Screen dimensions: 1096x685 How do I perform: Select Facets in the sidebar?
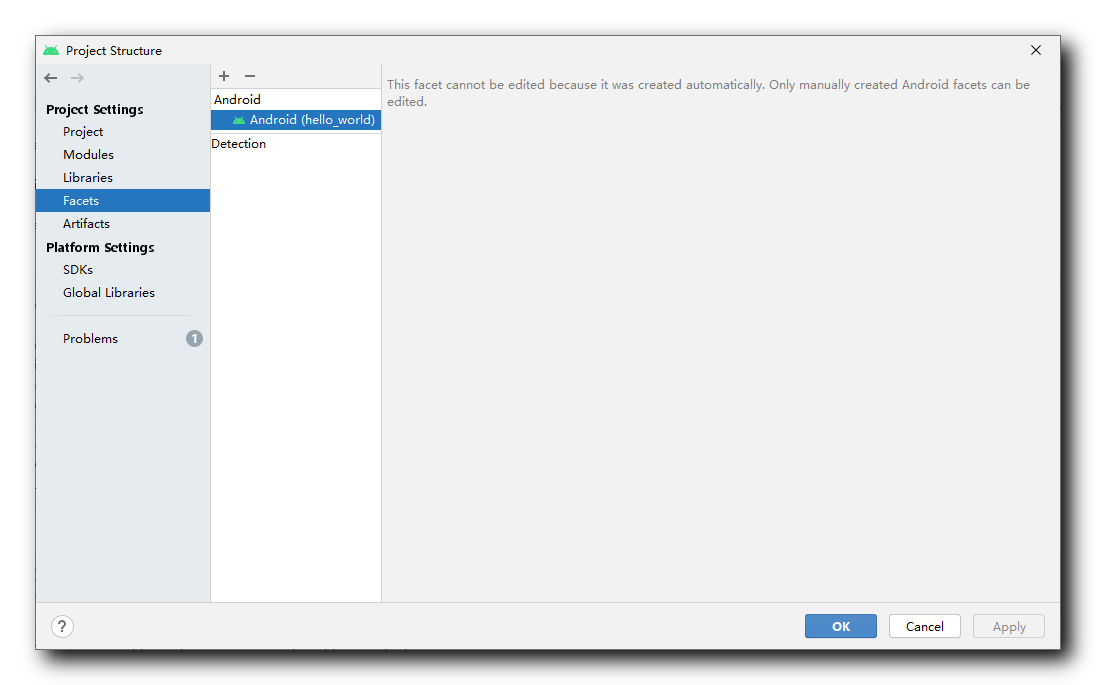[x=123, y=201]
